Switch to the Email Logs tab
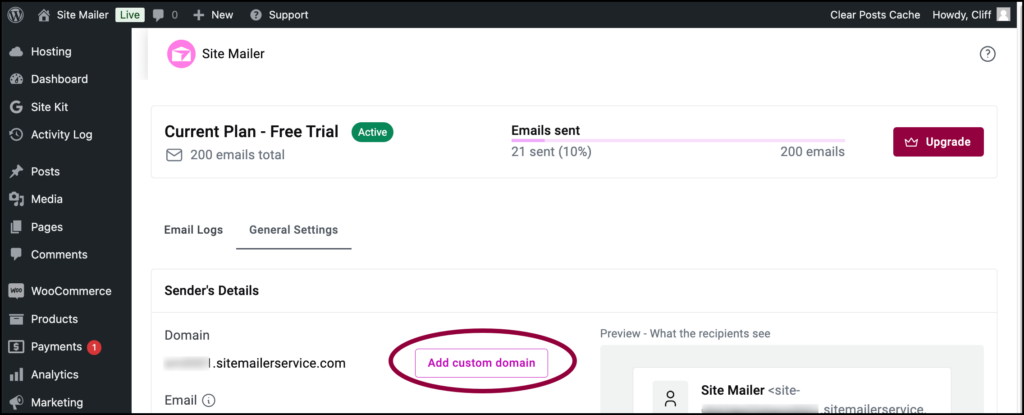The image size is (1024, 415). click(193, 230)
